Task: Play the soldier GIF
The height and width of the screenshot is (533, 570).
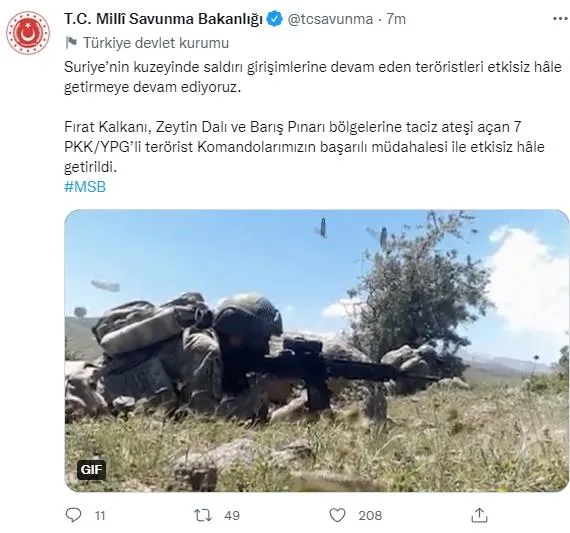Action: [x=317, y=350]
